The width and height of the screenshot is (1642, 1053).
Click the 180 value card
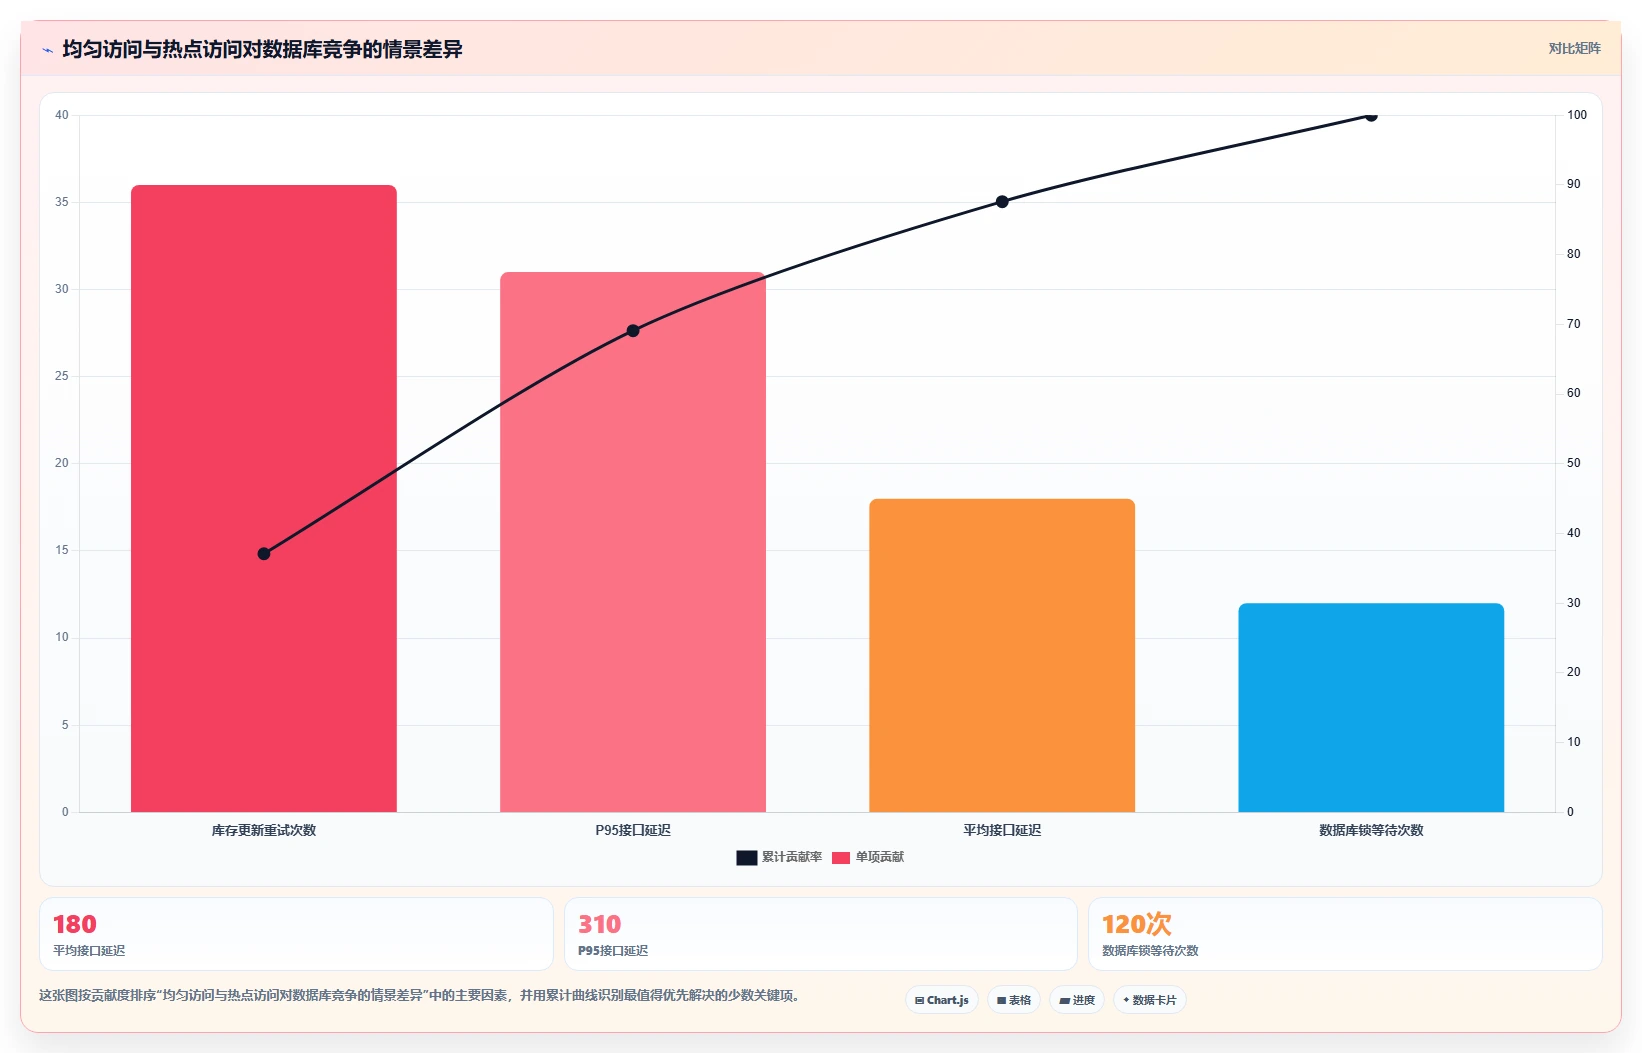[296, 934]
